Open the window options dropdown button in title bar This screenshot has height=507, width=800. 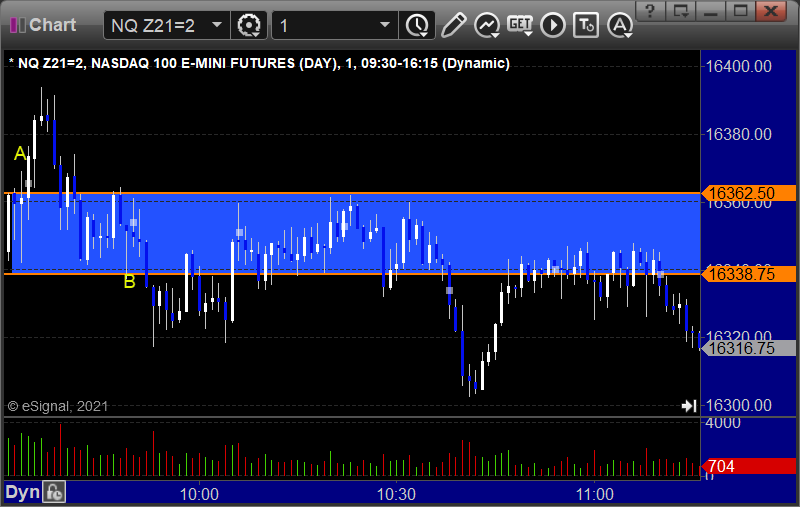(x=681, y=11)
